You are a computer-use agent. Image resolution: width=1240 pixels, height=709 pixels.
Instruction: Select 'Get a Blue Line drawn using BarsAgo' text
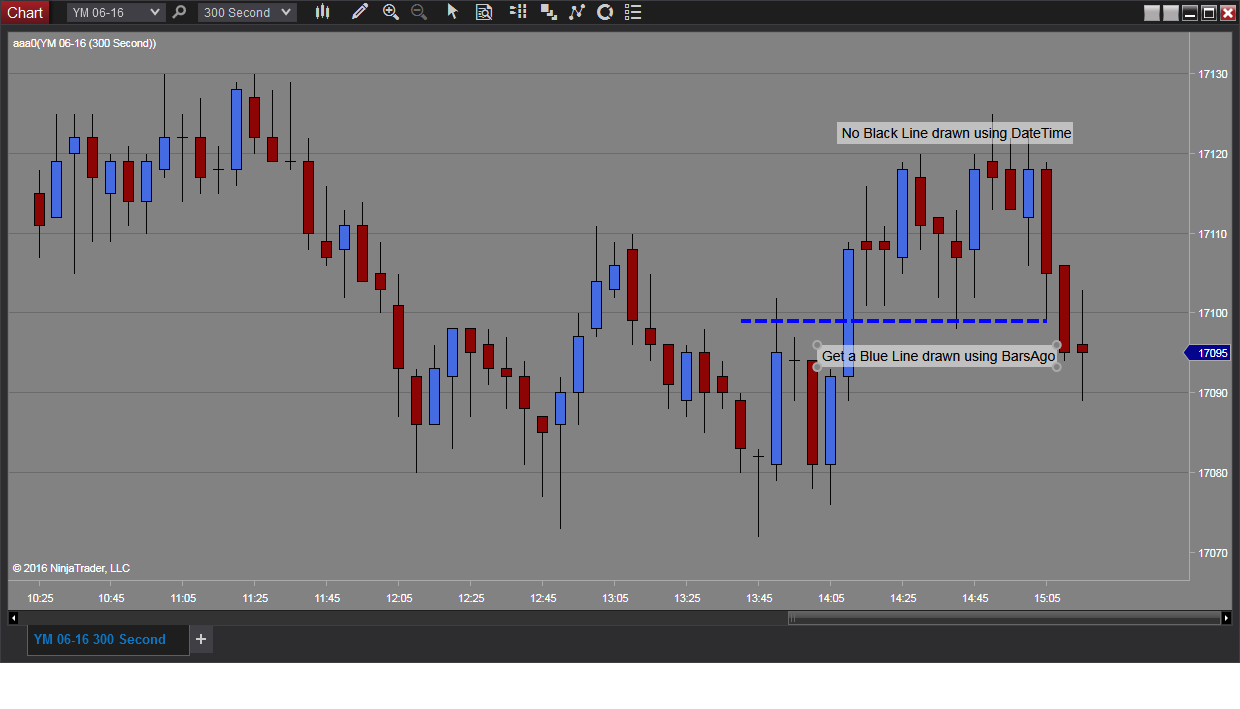click(938, 356)
